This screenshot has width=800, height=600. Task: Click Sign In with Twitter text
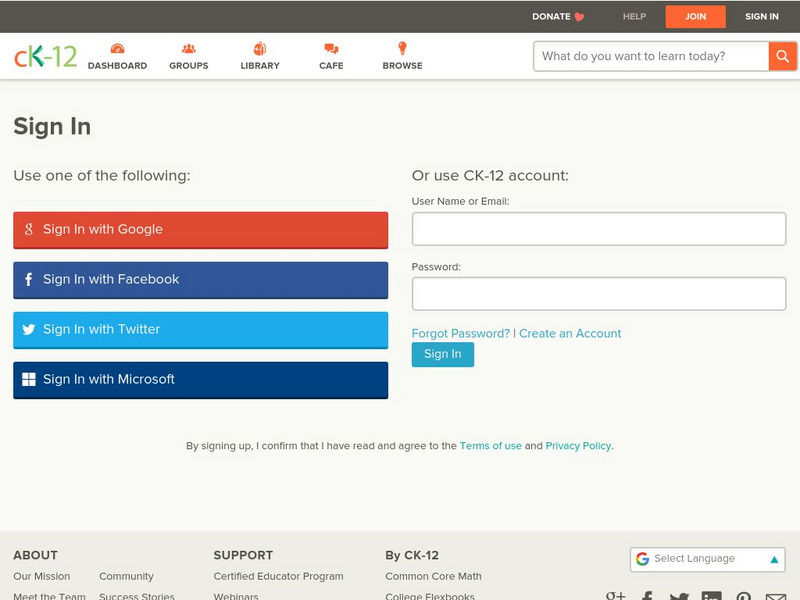pyautogui.click(x=101, y=330)
